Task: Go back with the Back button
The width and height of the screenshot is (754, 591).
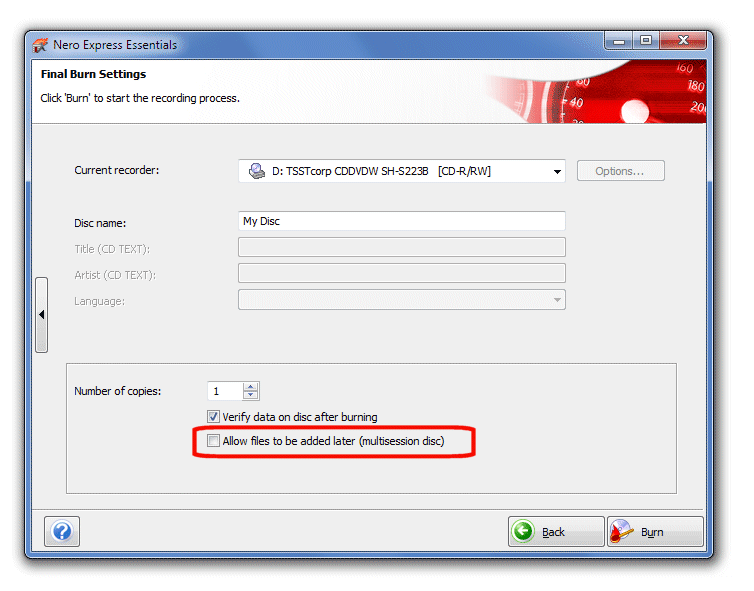Action: pos(556,531)
